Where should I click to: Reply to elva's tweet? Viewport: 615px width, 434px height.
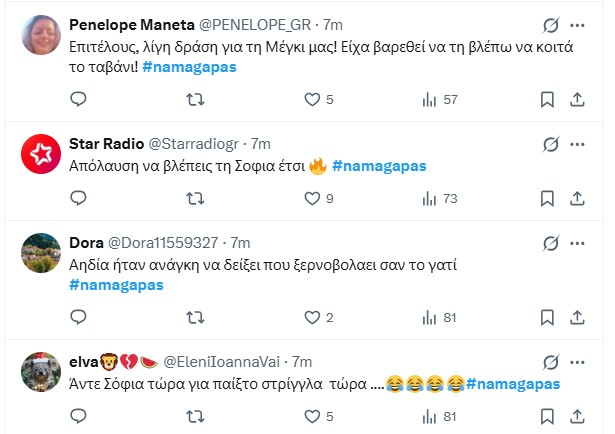(x=80, y=416)
